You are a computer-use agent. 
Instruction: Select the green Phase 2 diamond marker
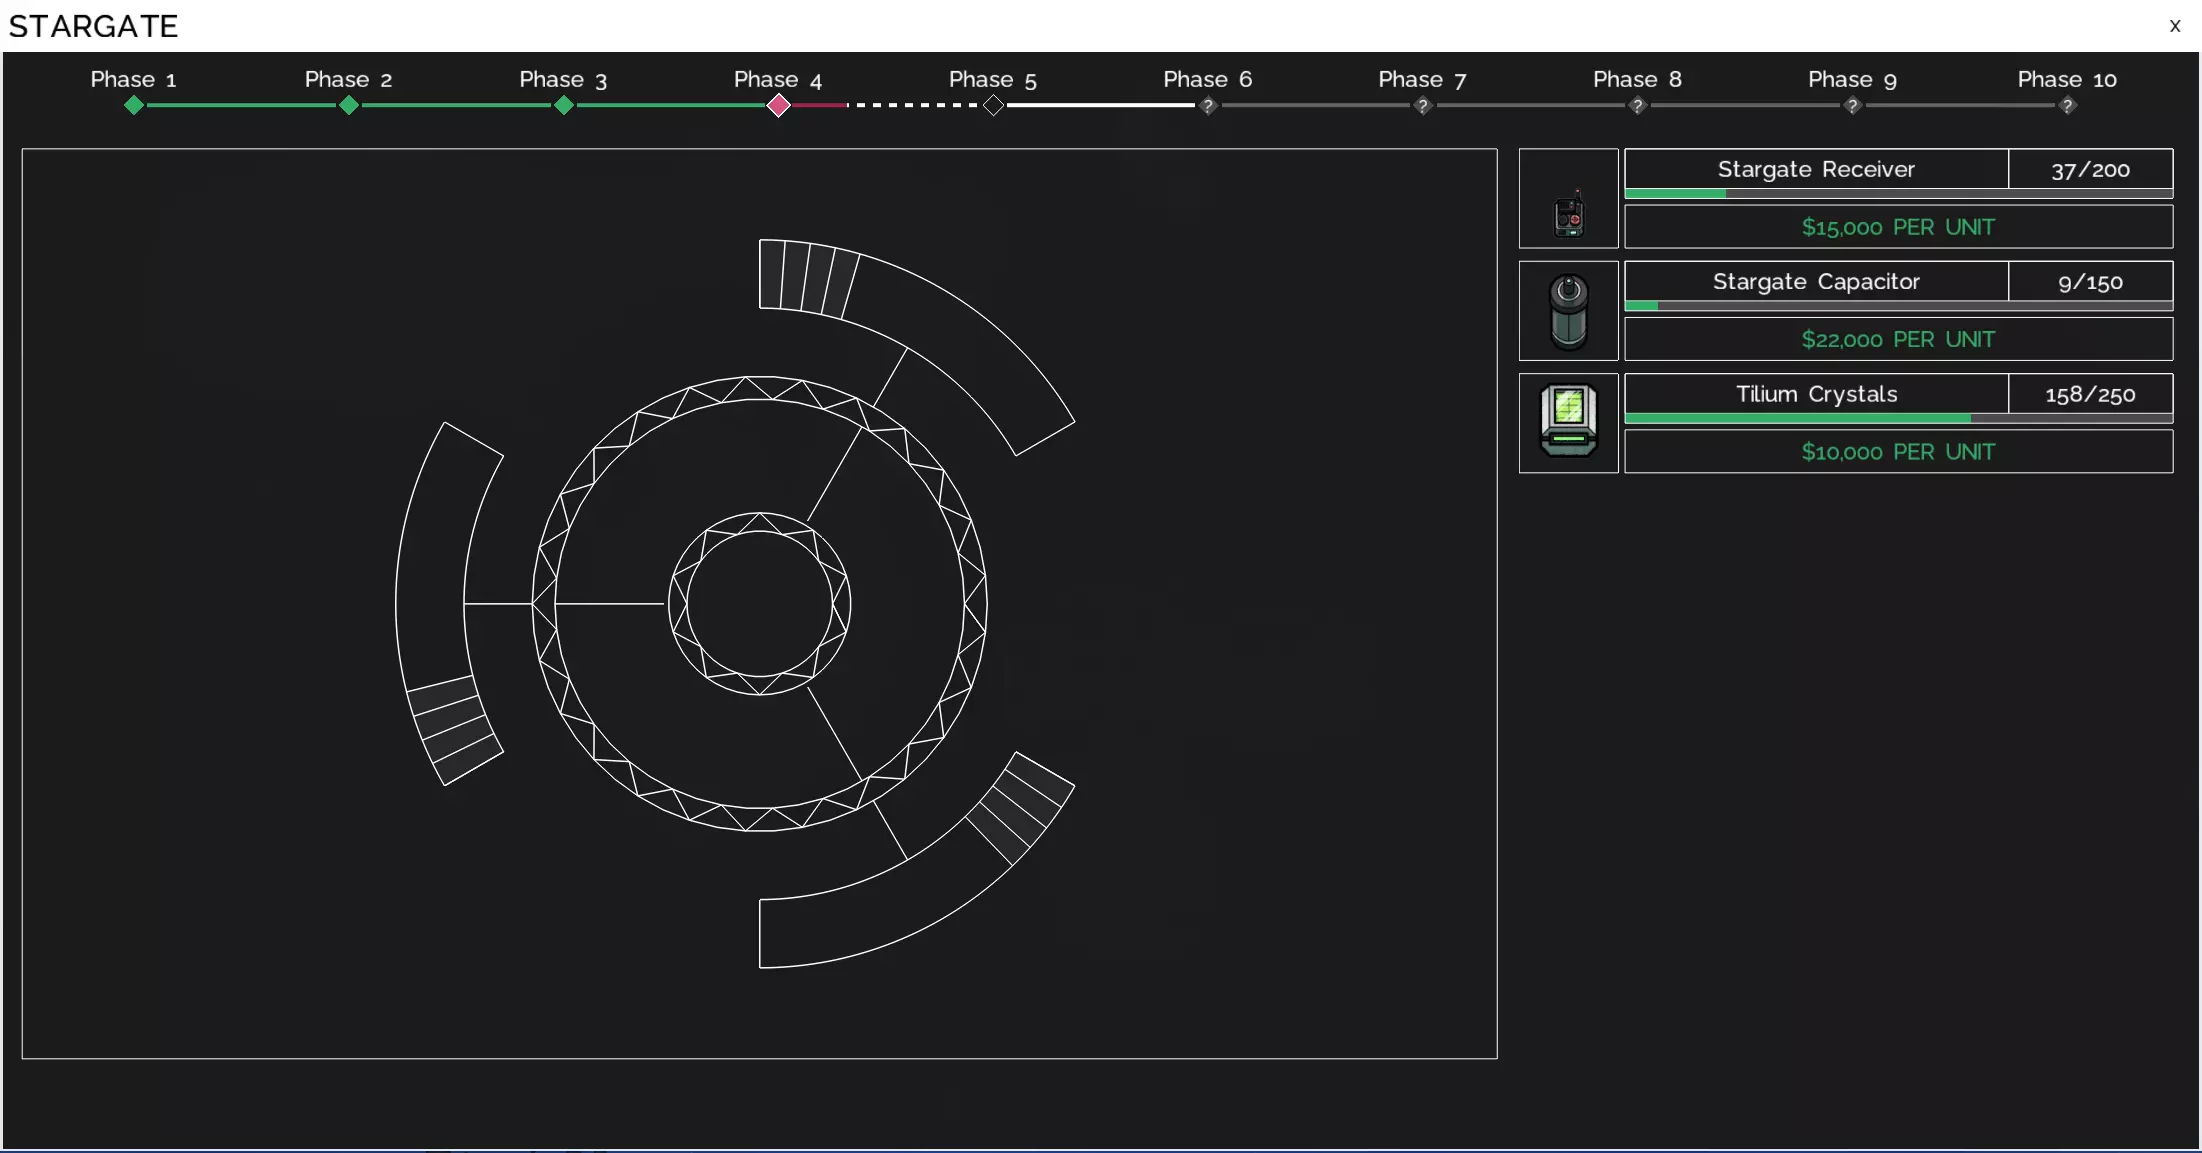tap(348, 106)
